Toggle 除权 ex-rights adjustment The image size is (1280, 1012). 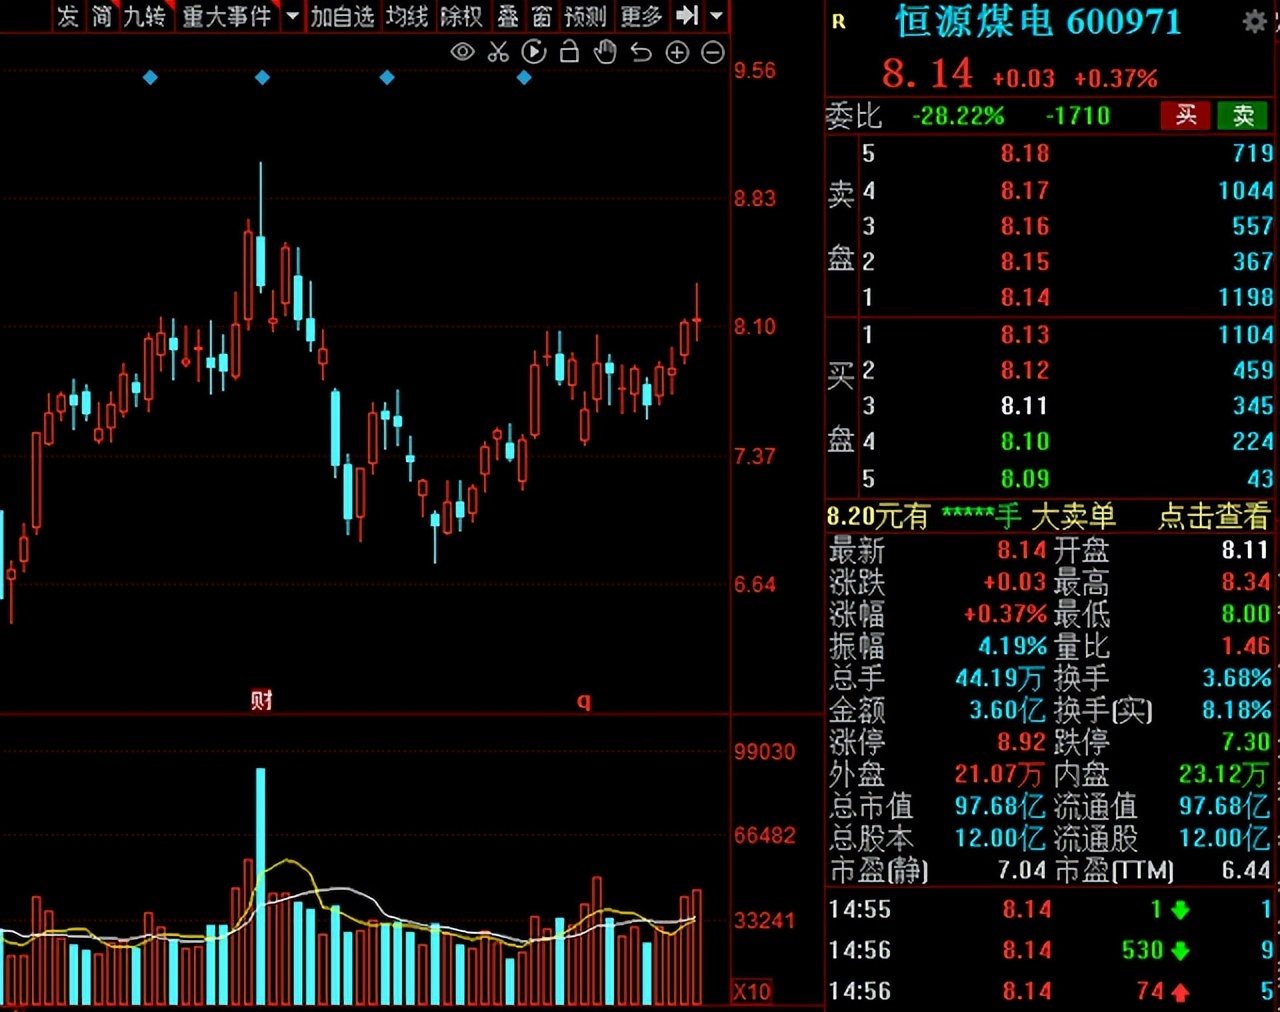pos(461,16)
